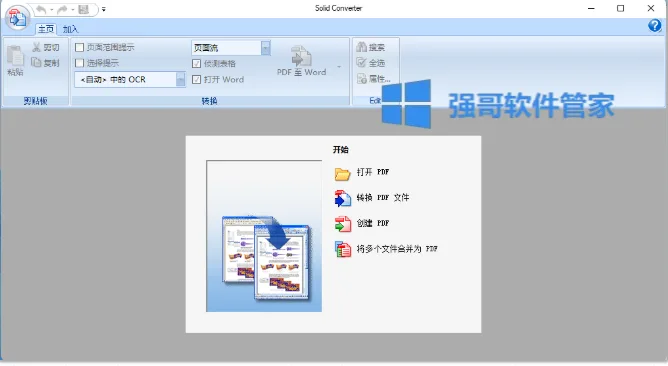Maximize the Solid Converter window
668x366 pixels.
(621, 9)
